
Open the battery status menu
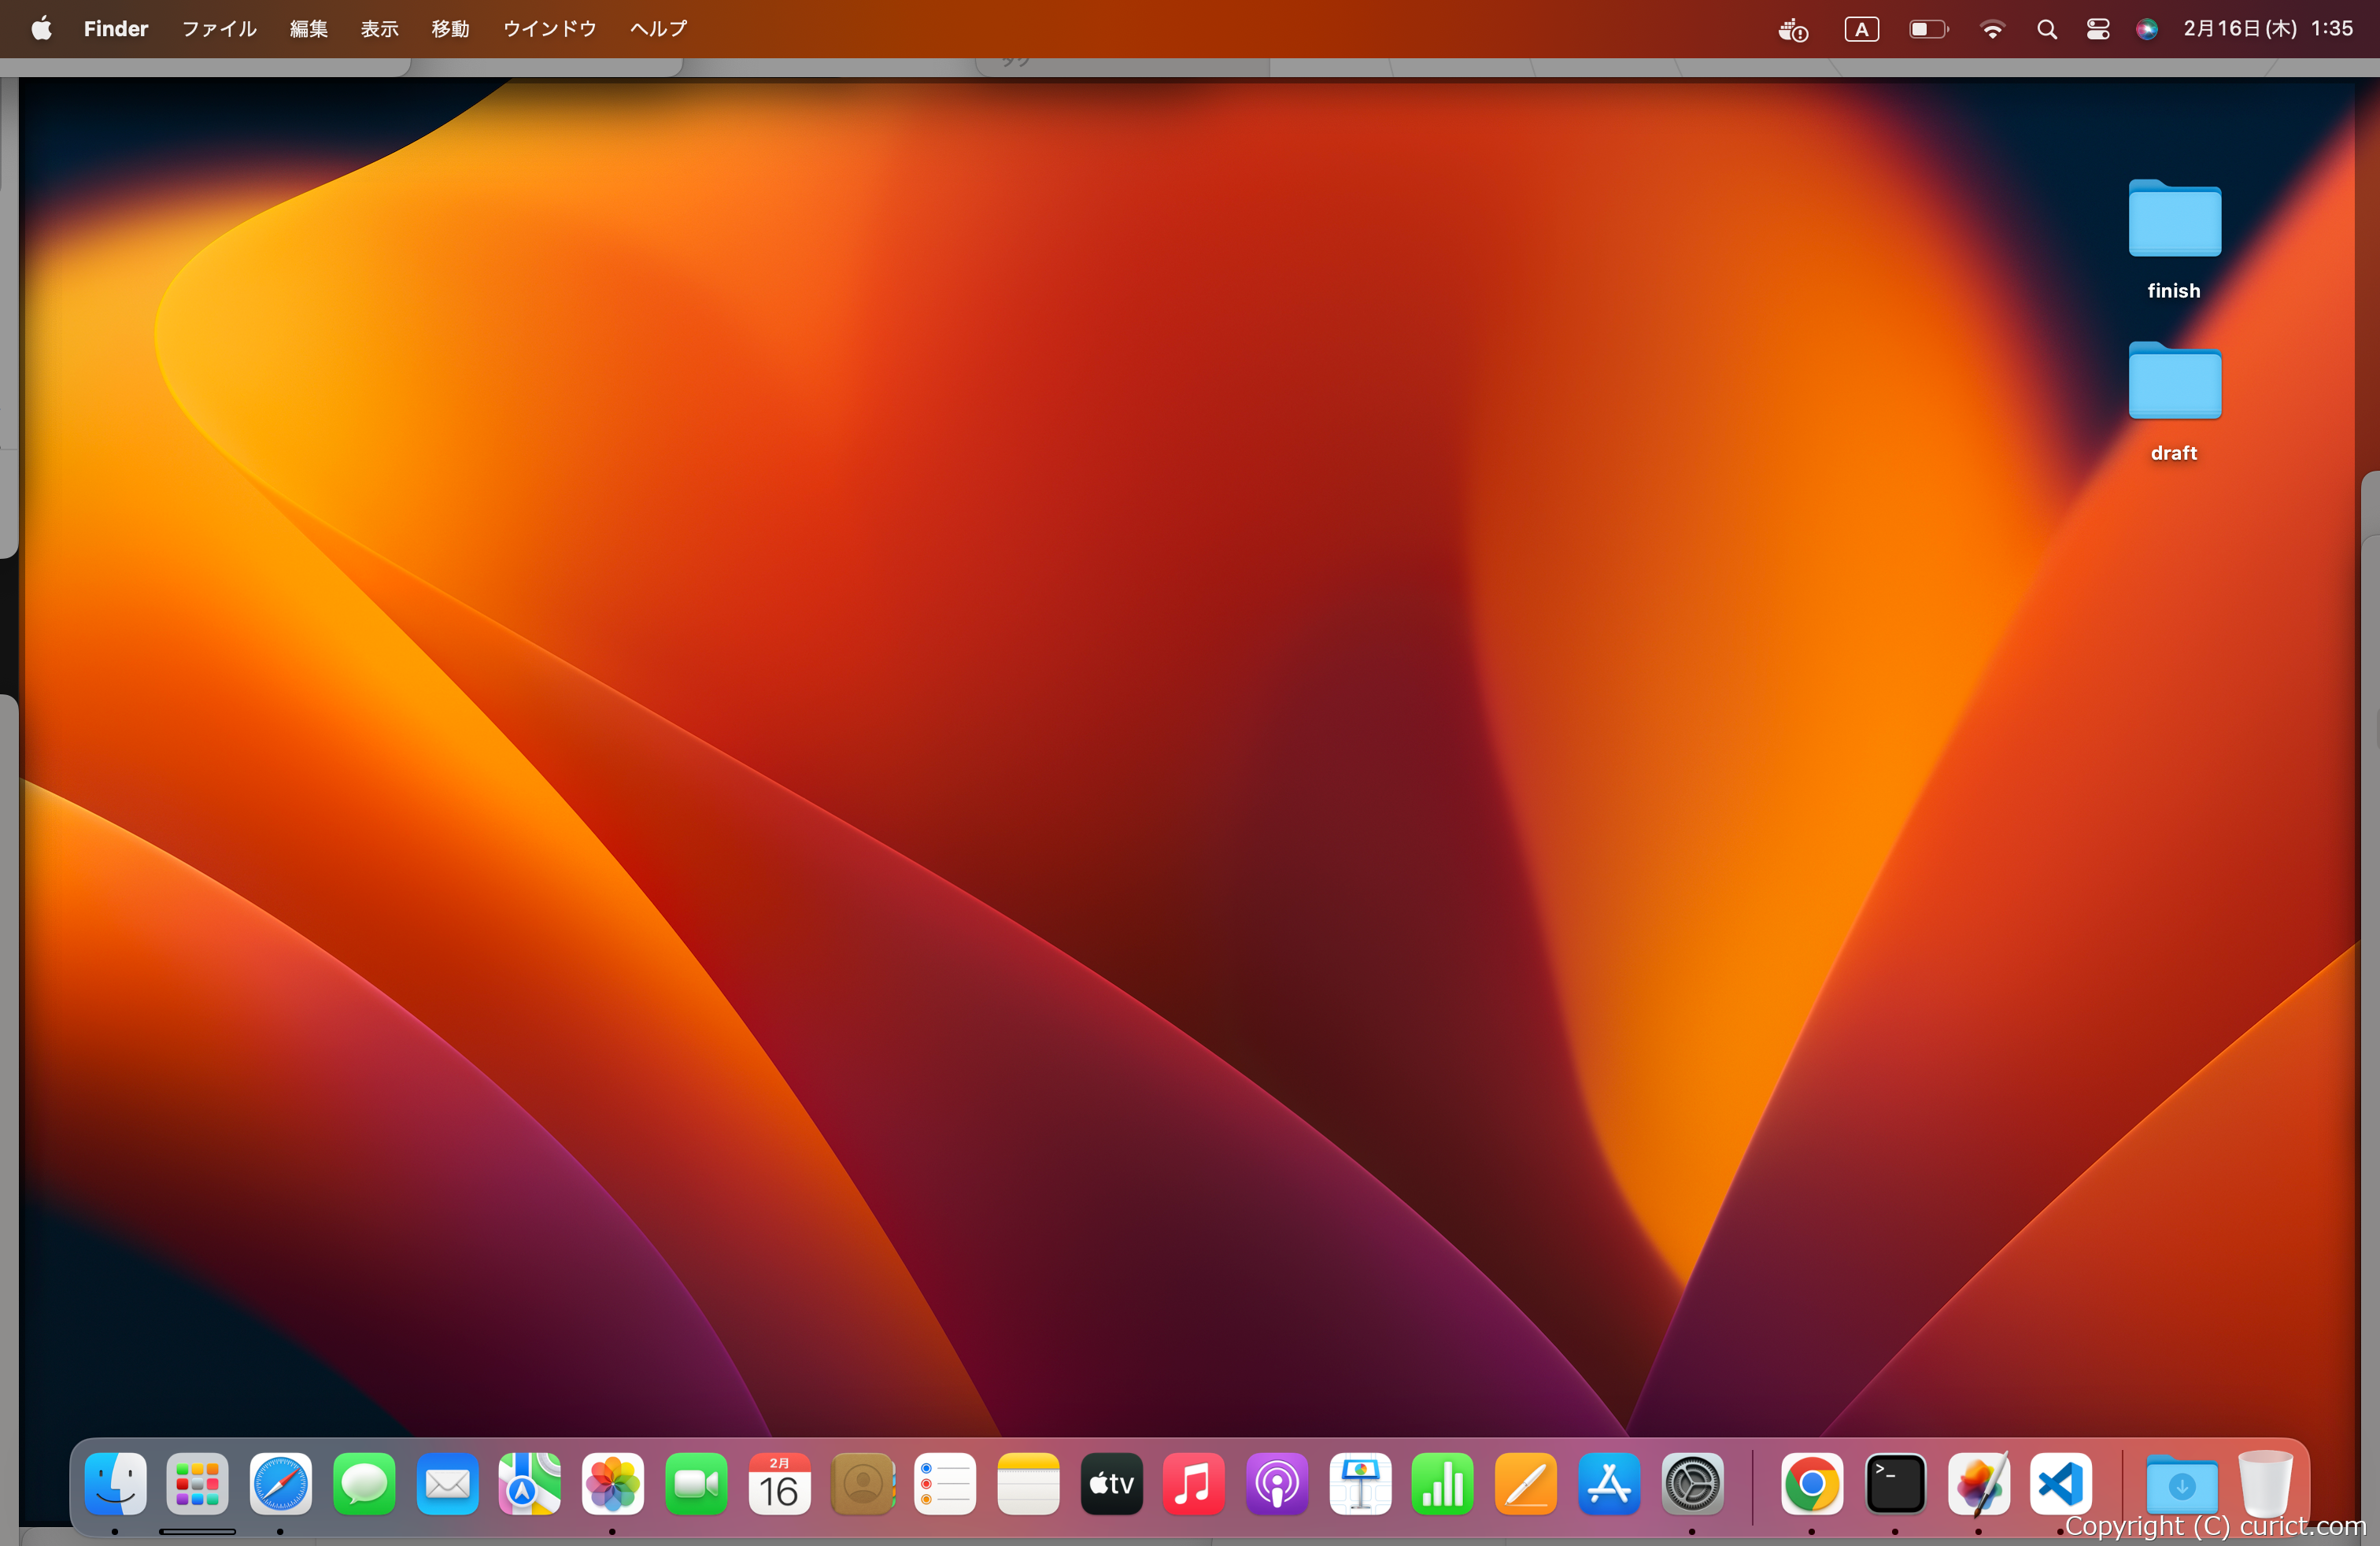[1928, 29]
